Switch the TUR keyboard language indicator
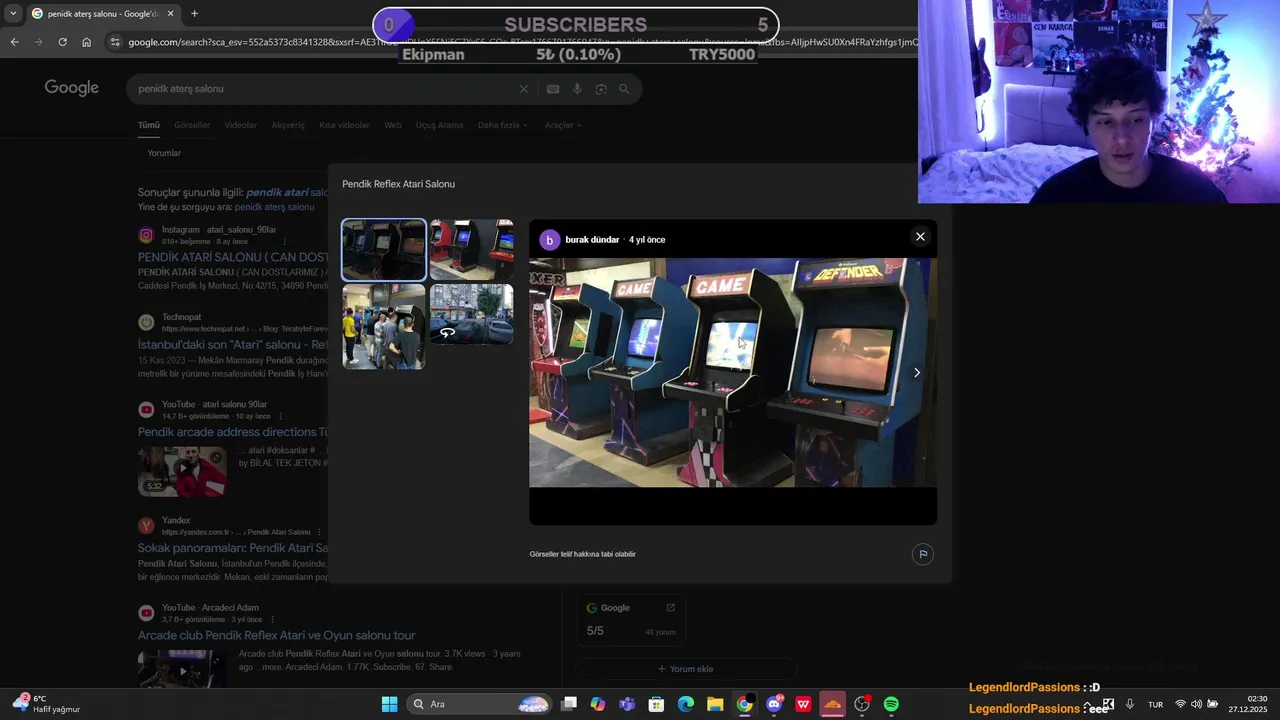Image resolution: width=1280 pixels, height=720 pixels. pyautogui.click(x=1155, y=704)
